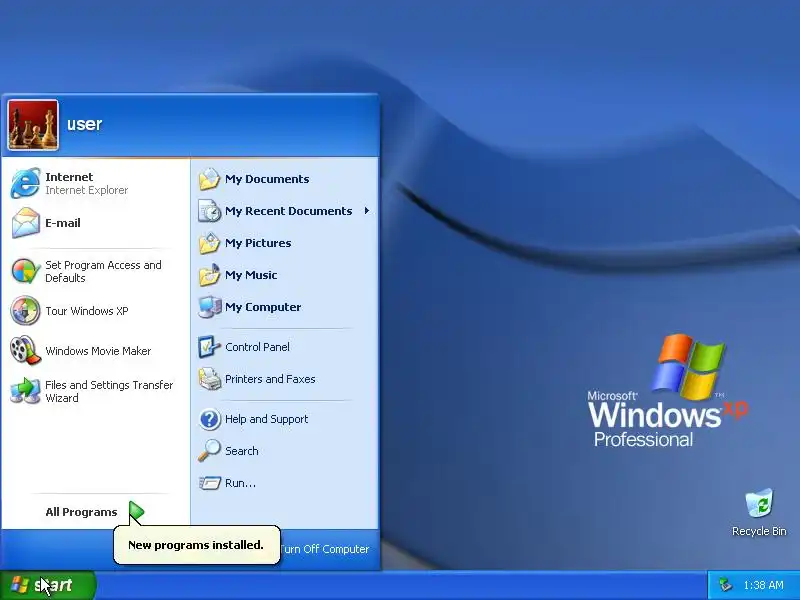The image size is (800, 600).
Task: Open My Pictures folder icon
Action: pos(209,243)
